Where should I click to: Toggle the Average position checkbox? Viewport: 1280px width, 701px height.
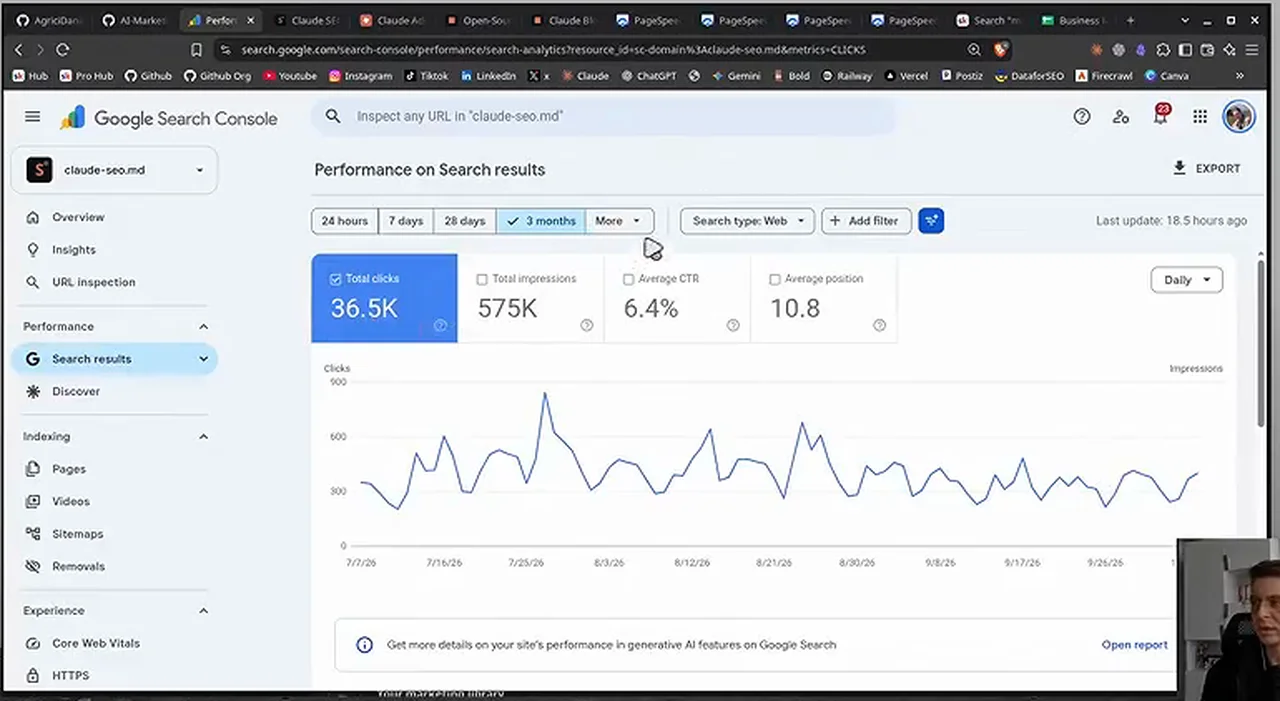775,279
